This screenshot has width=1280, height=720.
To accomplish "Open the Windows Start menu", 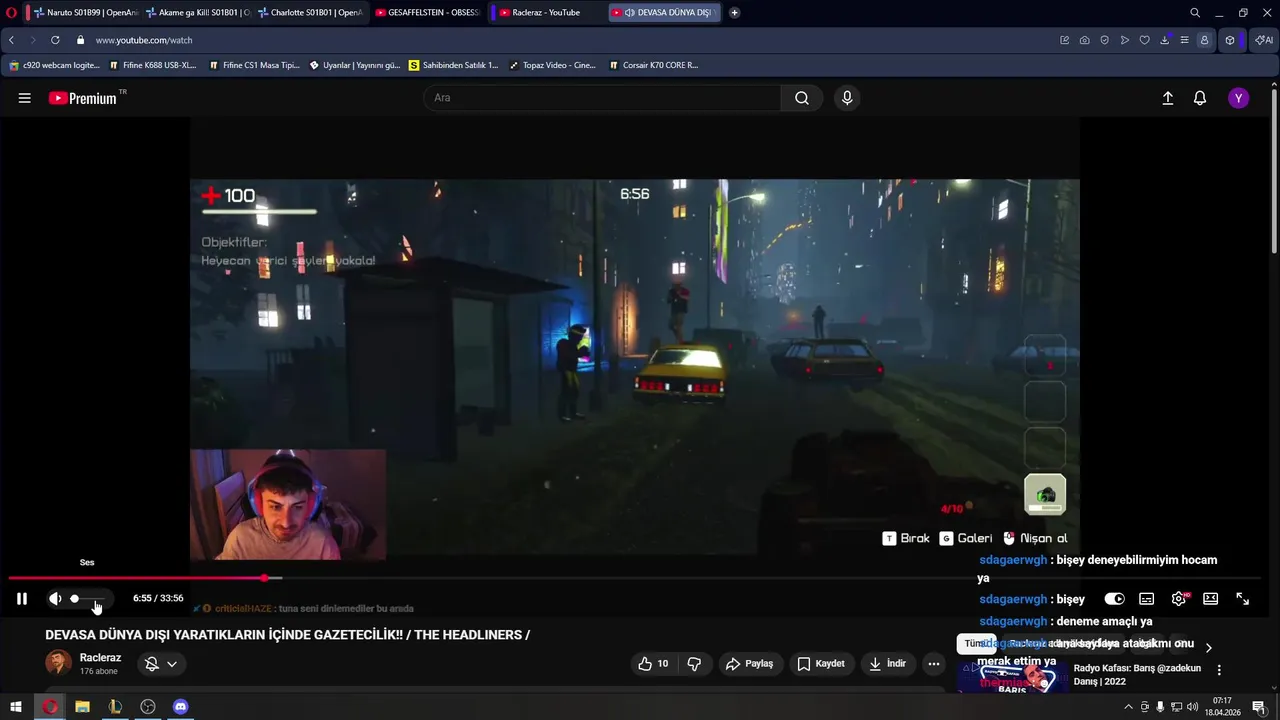I will click(16, 707).
